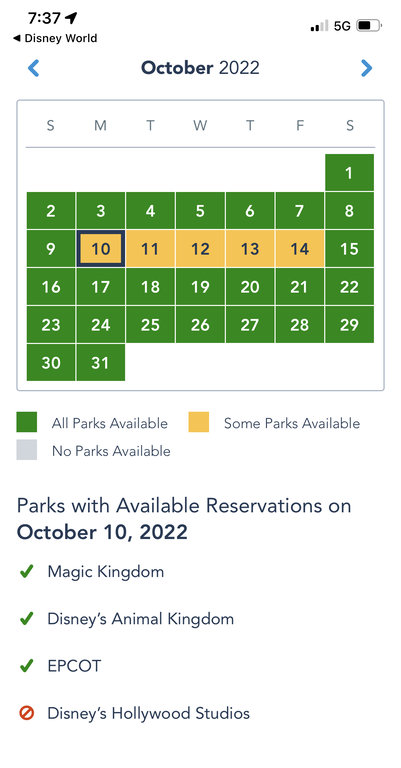
Task: Tap the red unavailable icon for Hollywood Studios
Action: pos(26,713)
